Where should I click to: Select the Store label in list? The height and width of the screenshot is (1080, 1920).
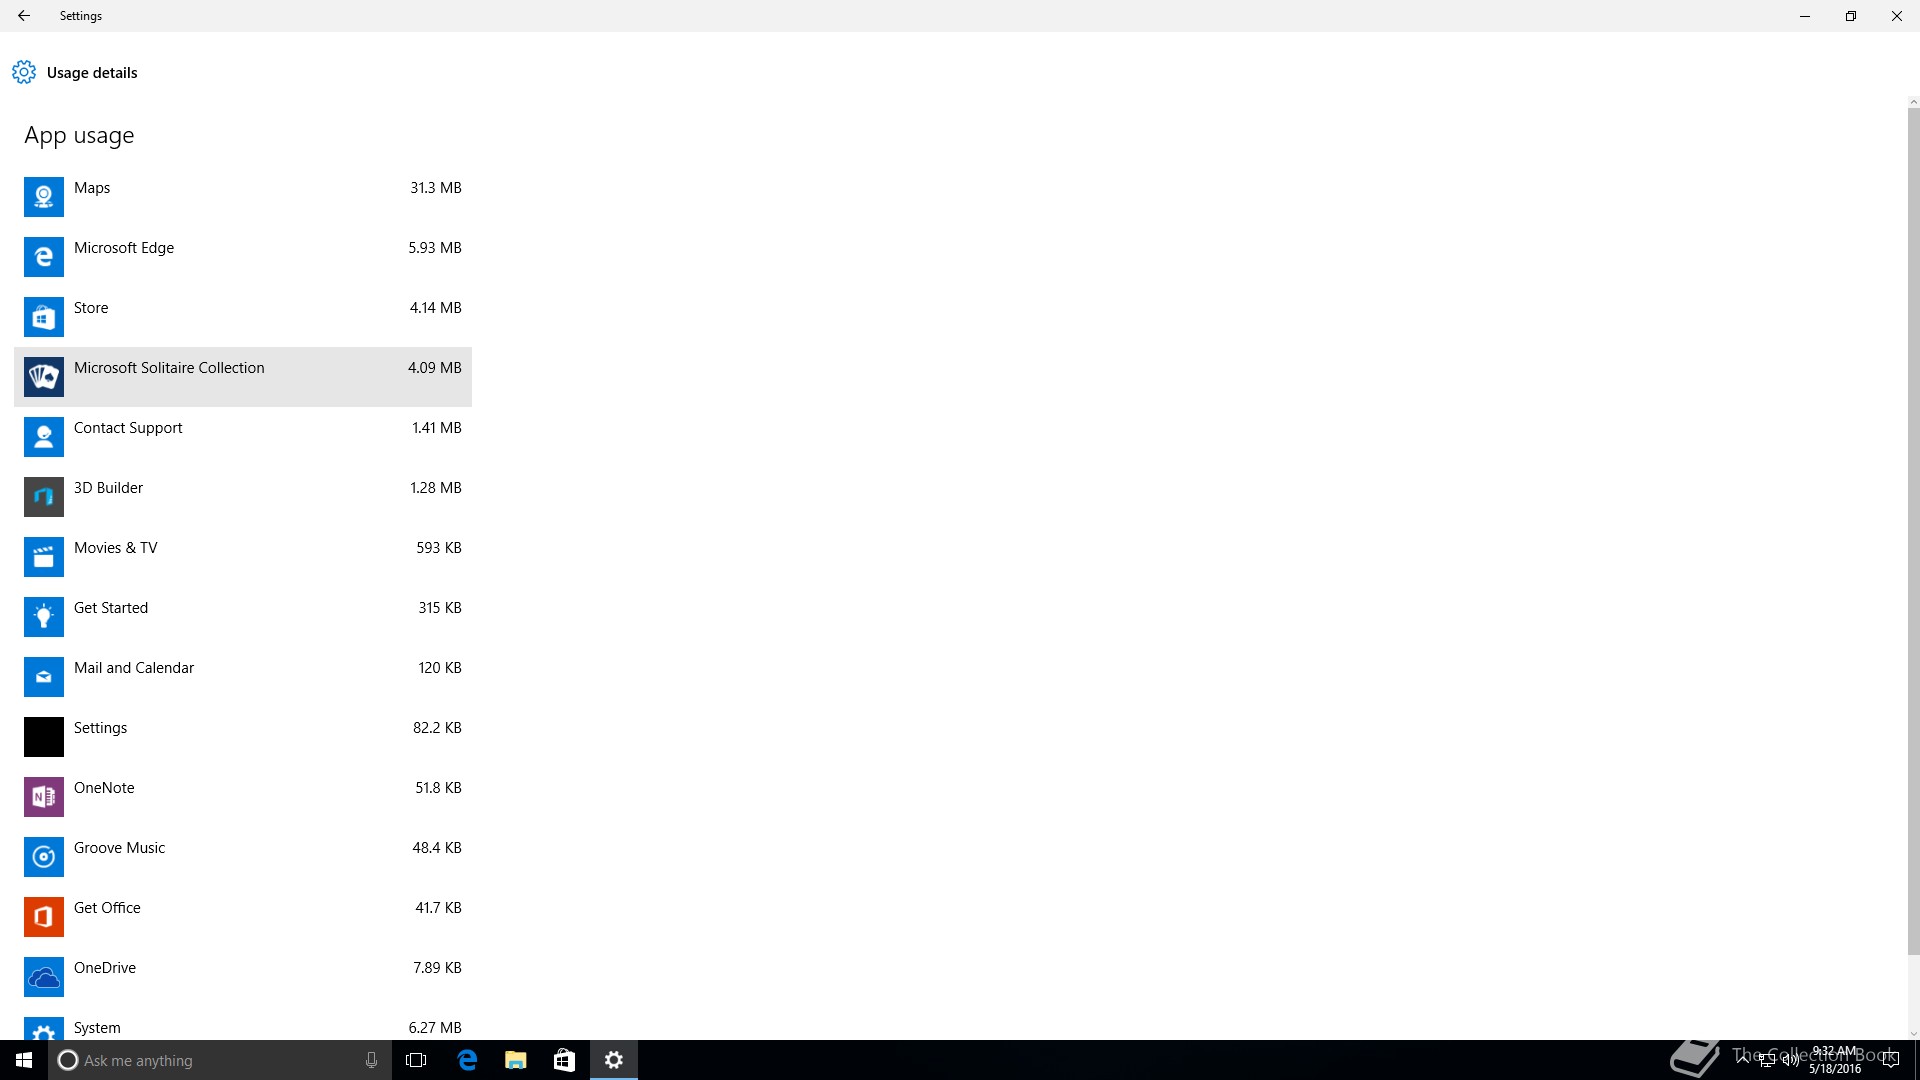pyautogui.click(x=91, y=308)
